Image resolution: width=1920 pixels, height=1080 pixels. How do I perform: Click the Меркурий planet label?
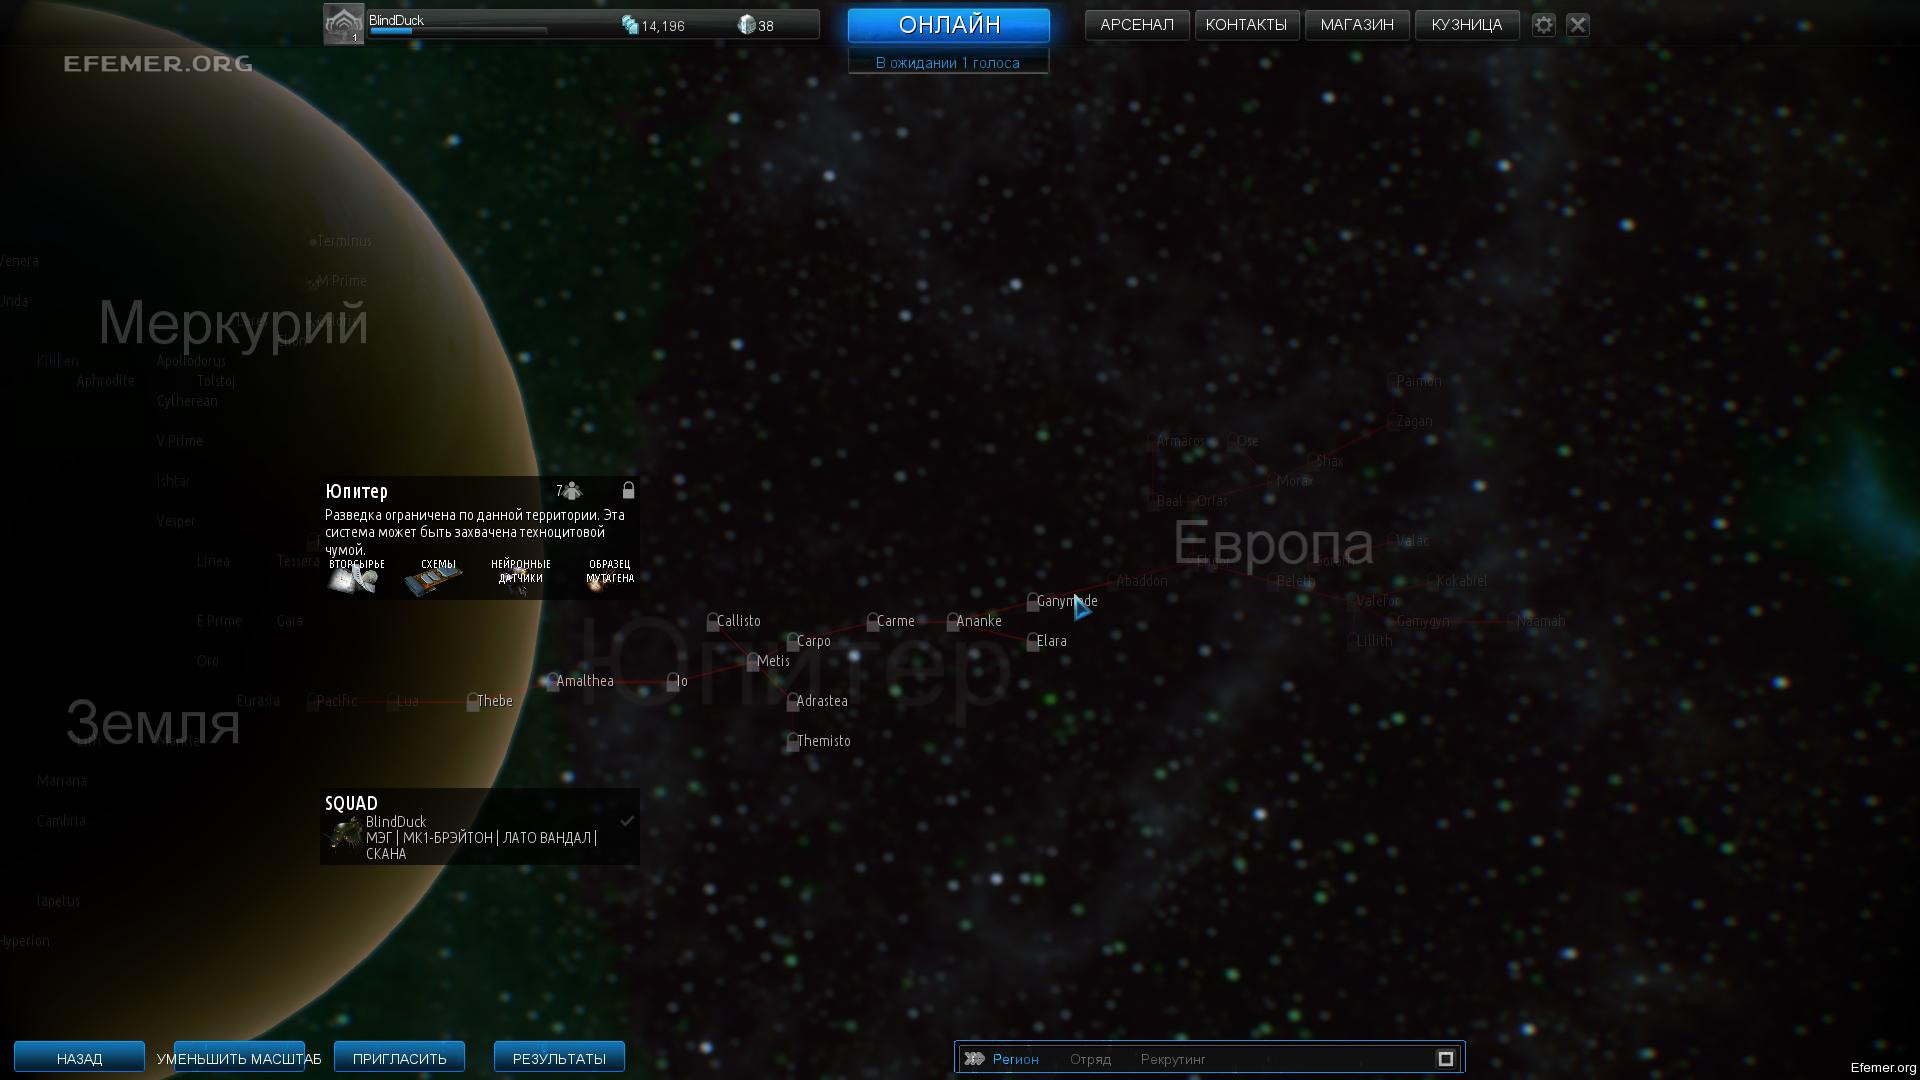233,323
